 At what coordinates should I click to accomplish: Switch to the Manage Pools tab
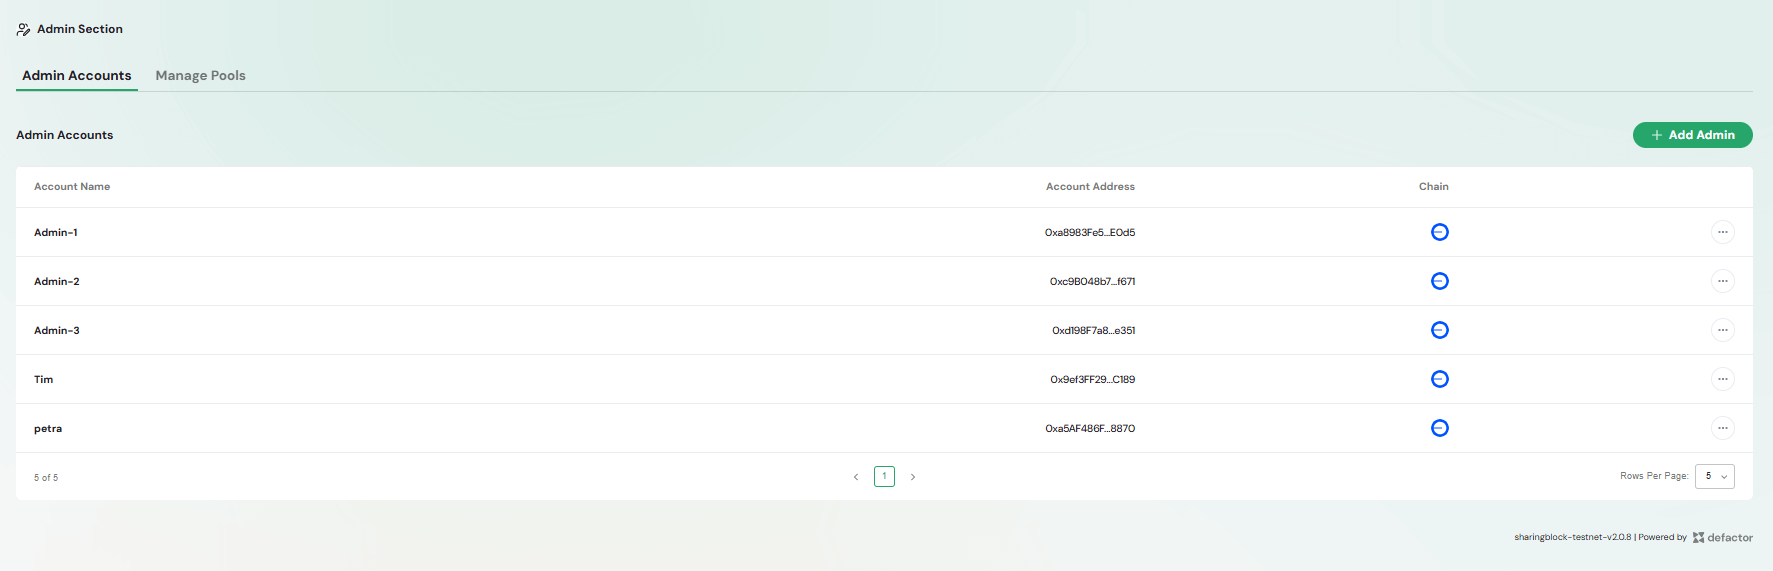[x=200, y=75]
